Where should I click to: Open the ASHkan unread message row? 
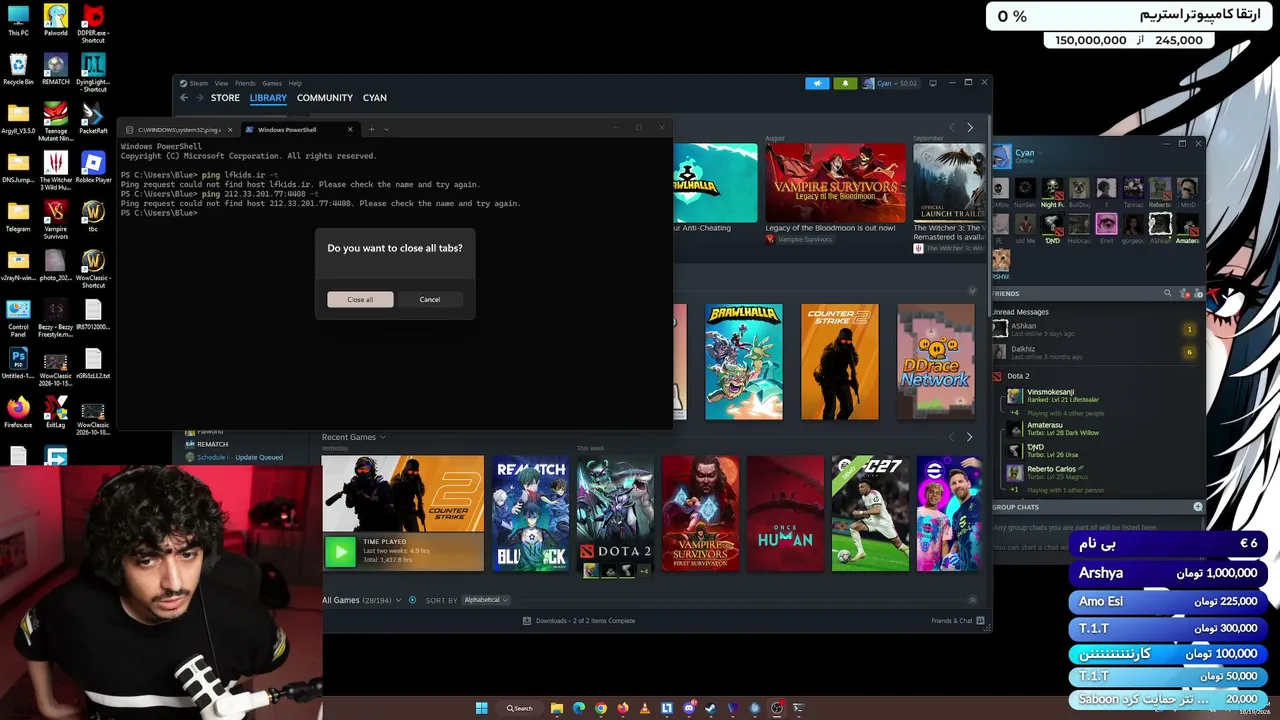[x=1098, y=329]
